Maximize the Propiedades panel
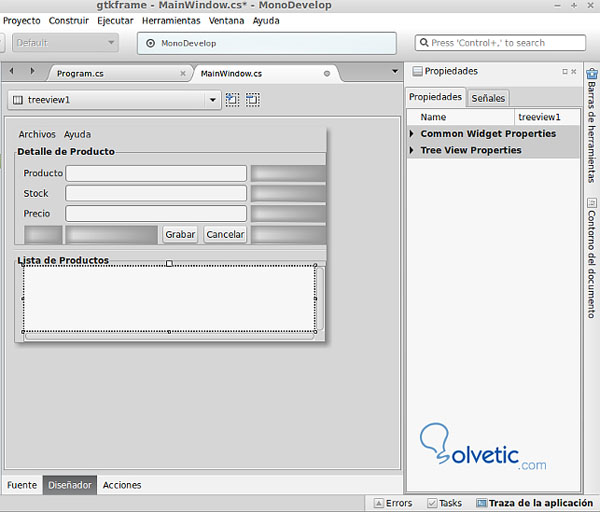The width and height of the screenshot is (600, 512). click(x=565, y=72)
